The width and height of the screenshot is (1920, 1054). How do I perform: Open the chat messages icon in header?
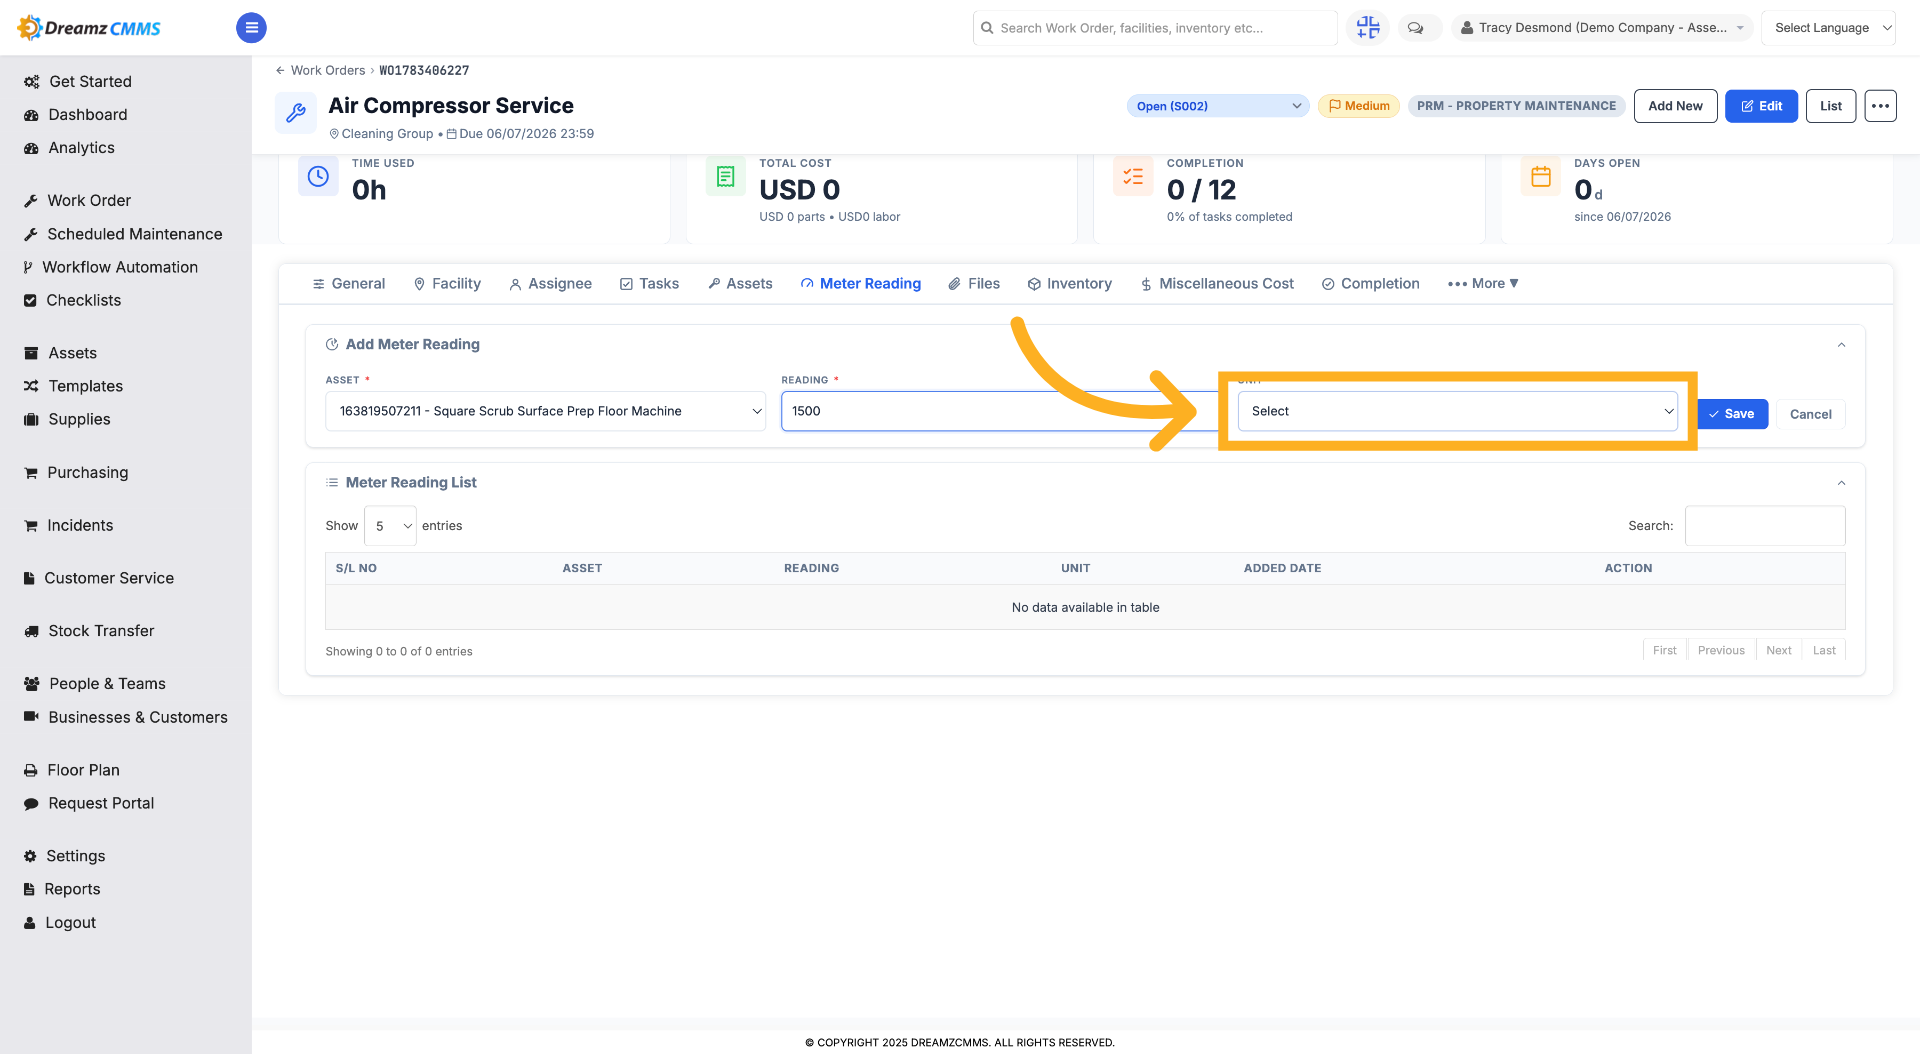pos(1415,28)
